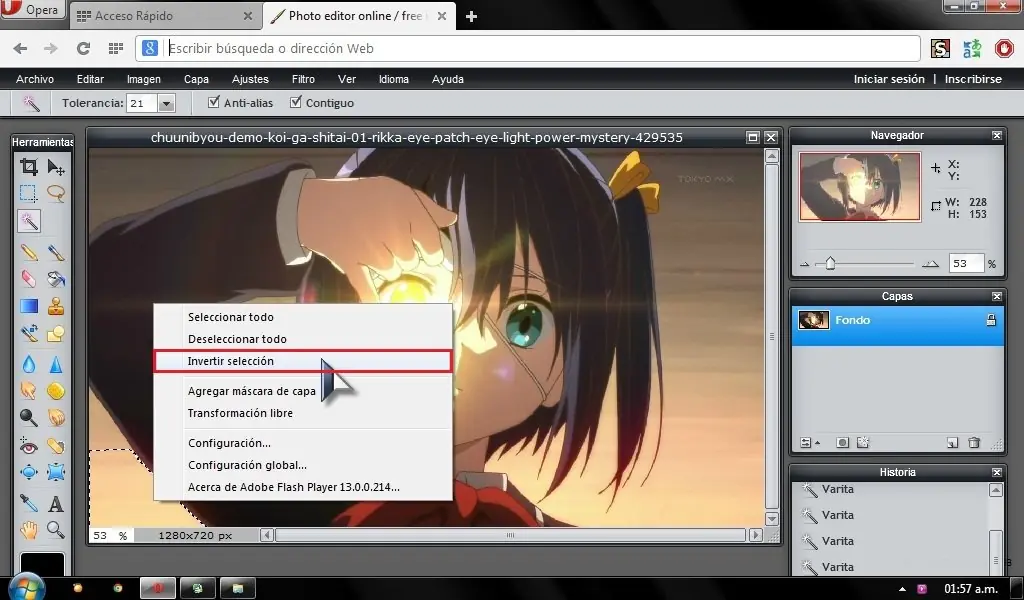Select the Blur droplet tool

(x=29, y=364)
